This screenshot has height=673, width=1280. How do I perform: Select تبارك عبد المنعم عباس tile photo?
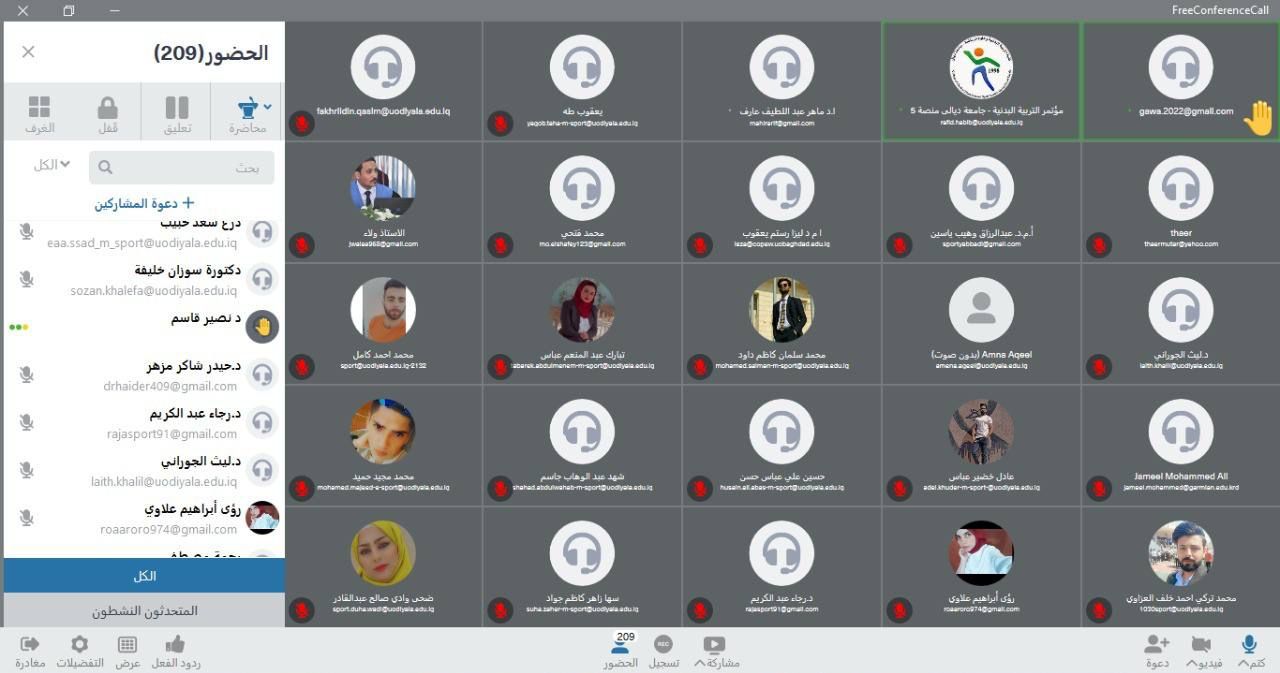[x=582, y=310]
